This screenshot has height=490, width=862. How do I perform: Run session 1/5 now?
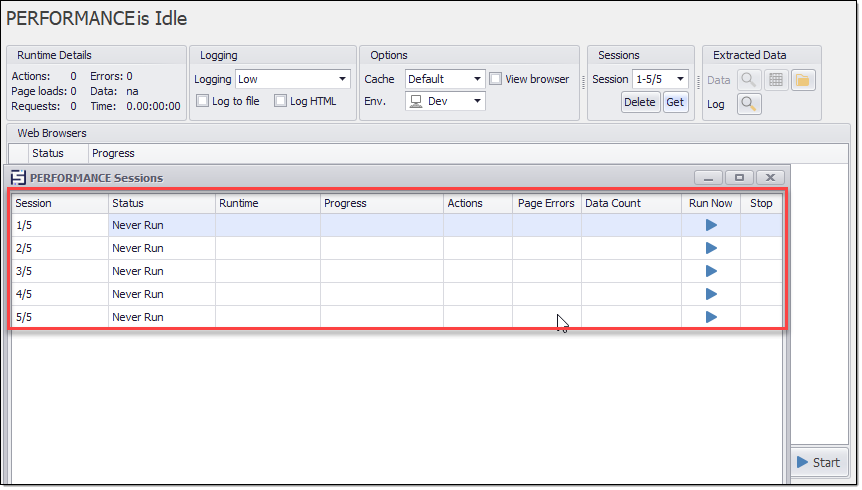(x=711, y=225)
